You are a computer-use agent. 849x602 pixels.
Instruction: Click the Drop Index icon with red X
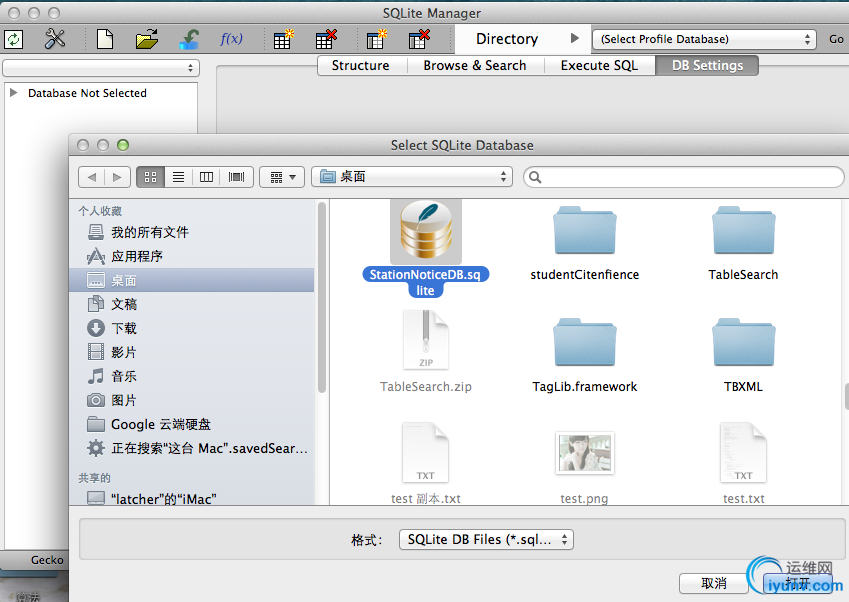coord(419,39)
